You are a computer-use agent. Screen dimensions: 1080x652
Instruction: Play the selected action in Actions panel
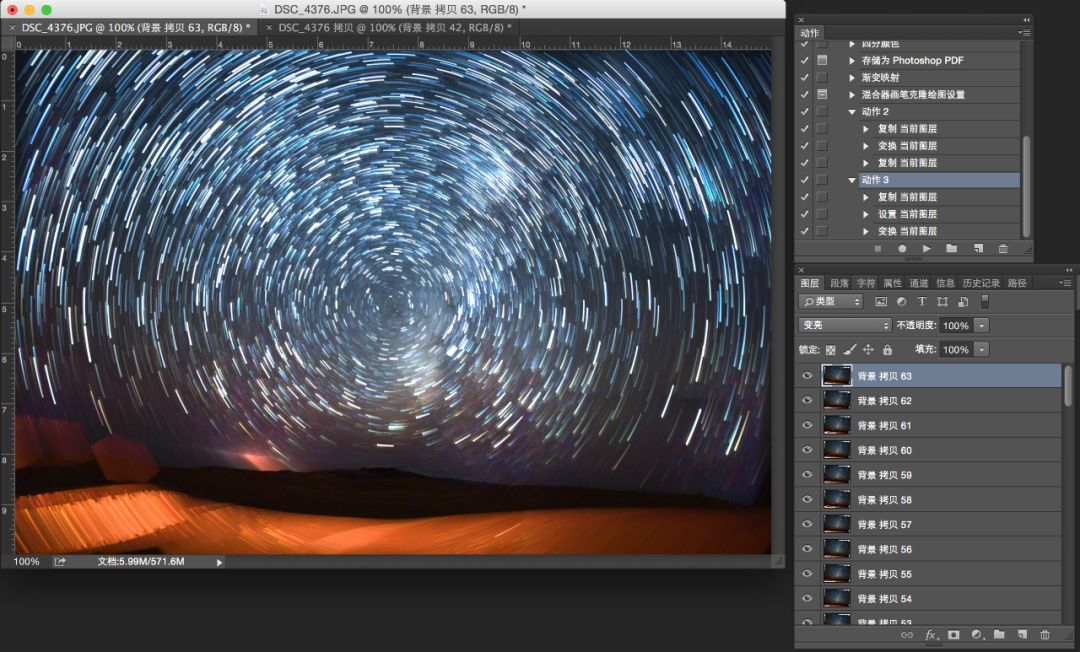coord(927,248)
